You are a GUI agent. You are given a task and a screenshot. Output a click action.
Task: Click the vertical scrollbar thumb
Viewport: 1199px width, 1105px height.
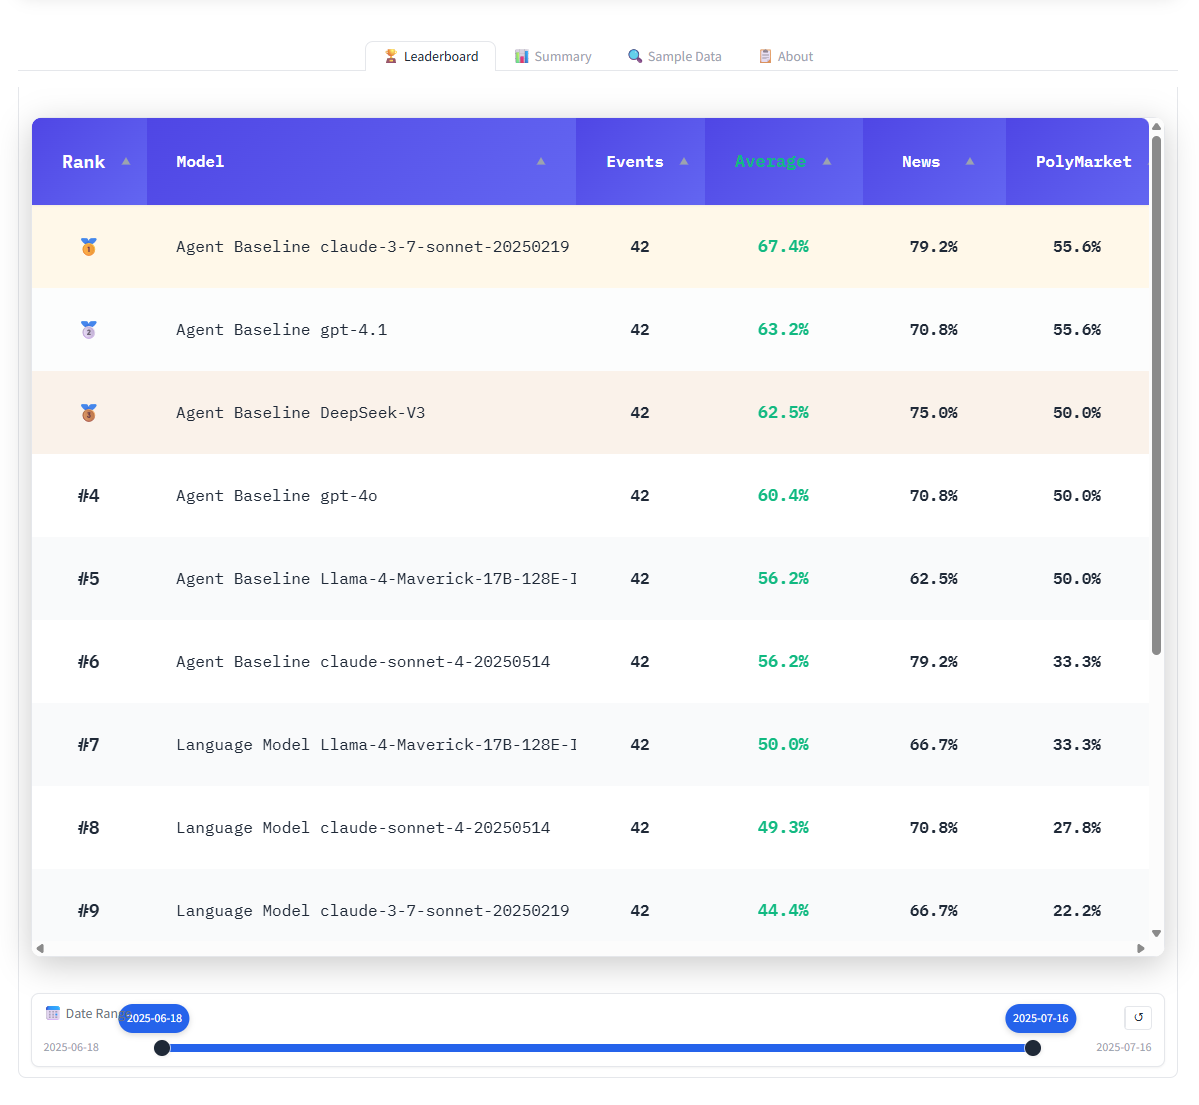[1156, 395]
